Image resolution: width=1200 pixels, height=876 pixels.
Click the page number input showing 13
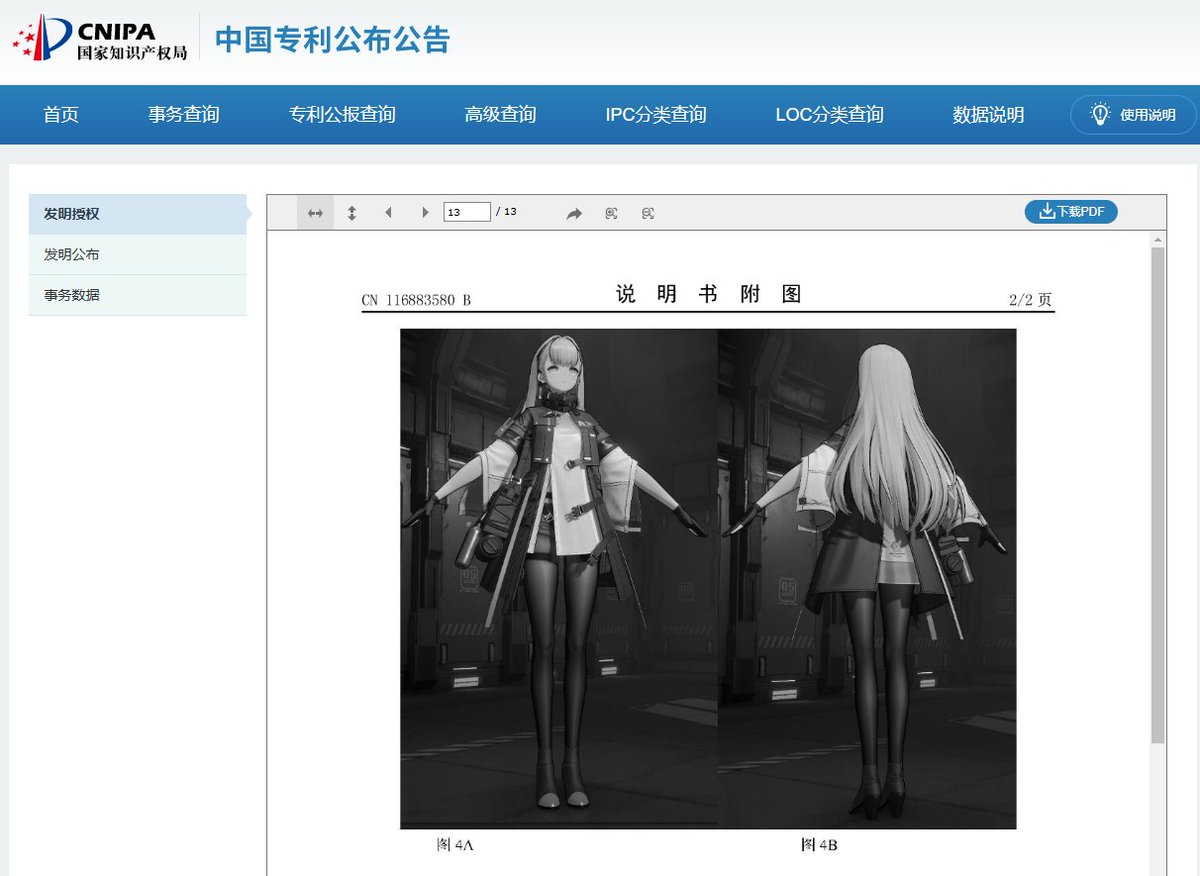coord(466,212)
